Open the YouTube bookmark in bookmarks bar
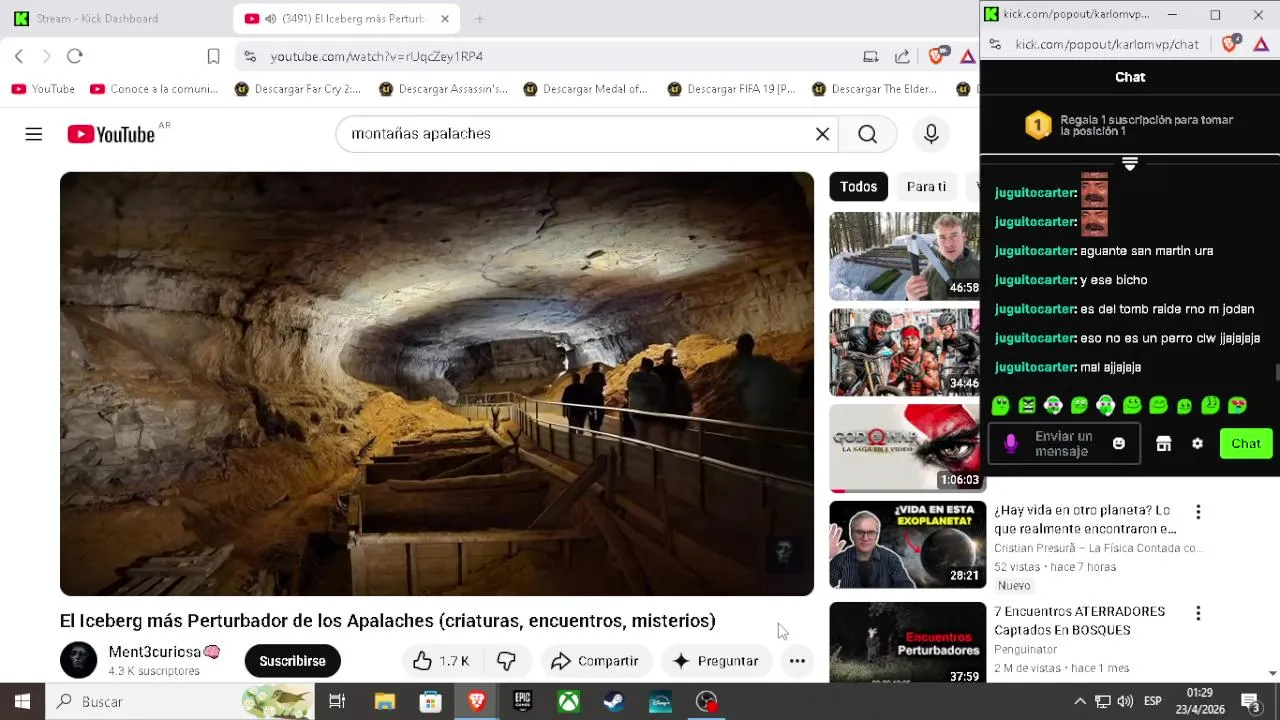1280x720 pixels. tap(43, 89)
